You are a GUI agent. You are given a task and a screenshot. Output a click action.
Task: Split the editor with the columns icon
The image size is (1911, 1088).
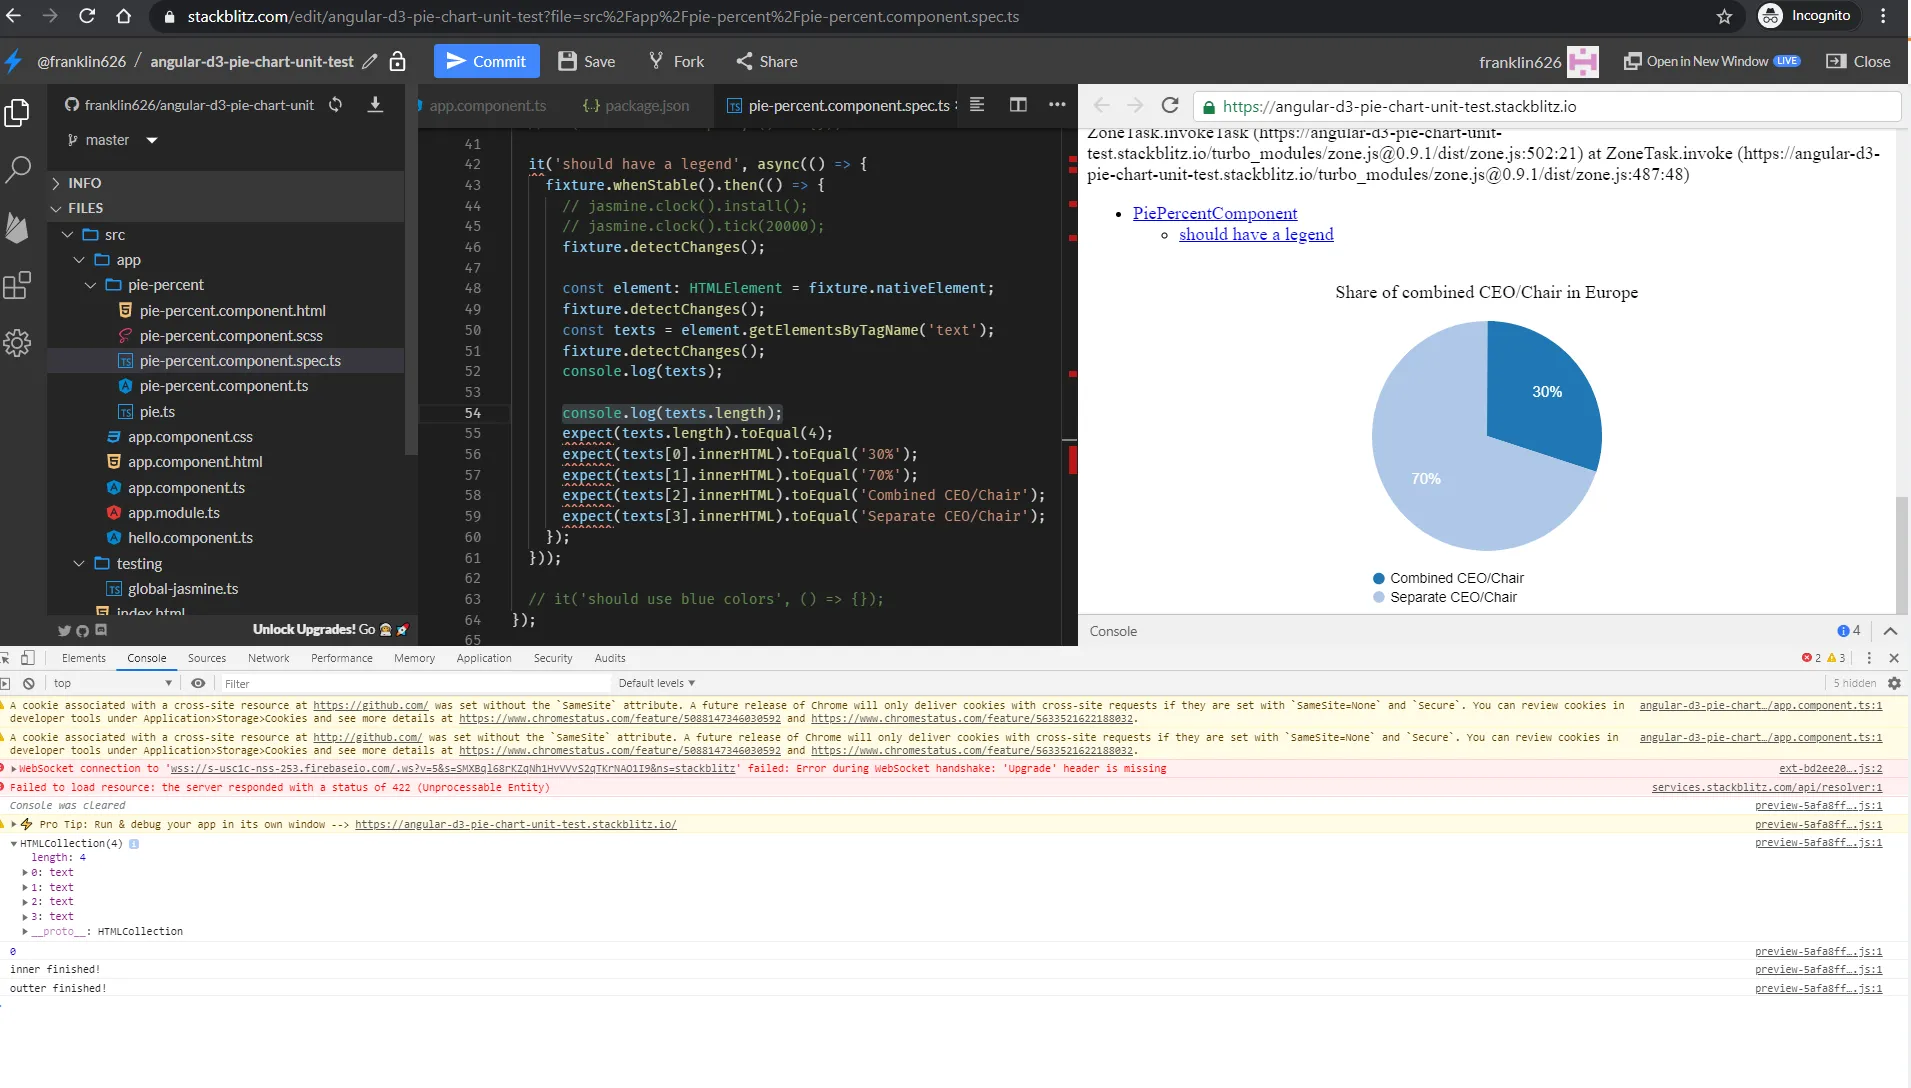pos(1018,105)
